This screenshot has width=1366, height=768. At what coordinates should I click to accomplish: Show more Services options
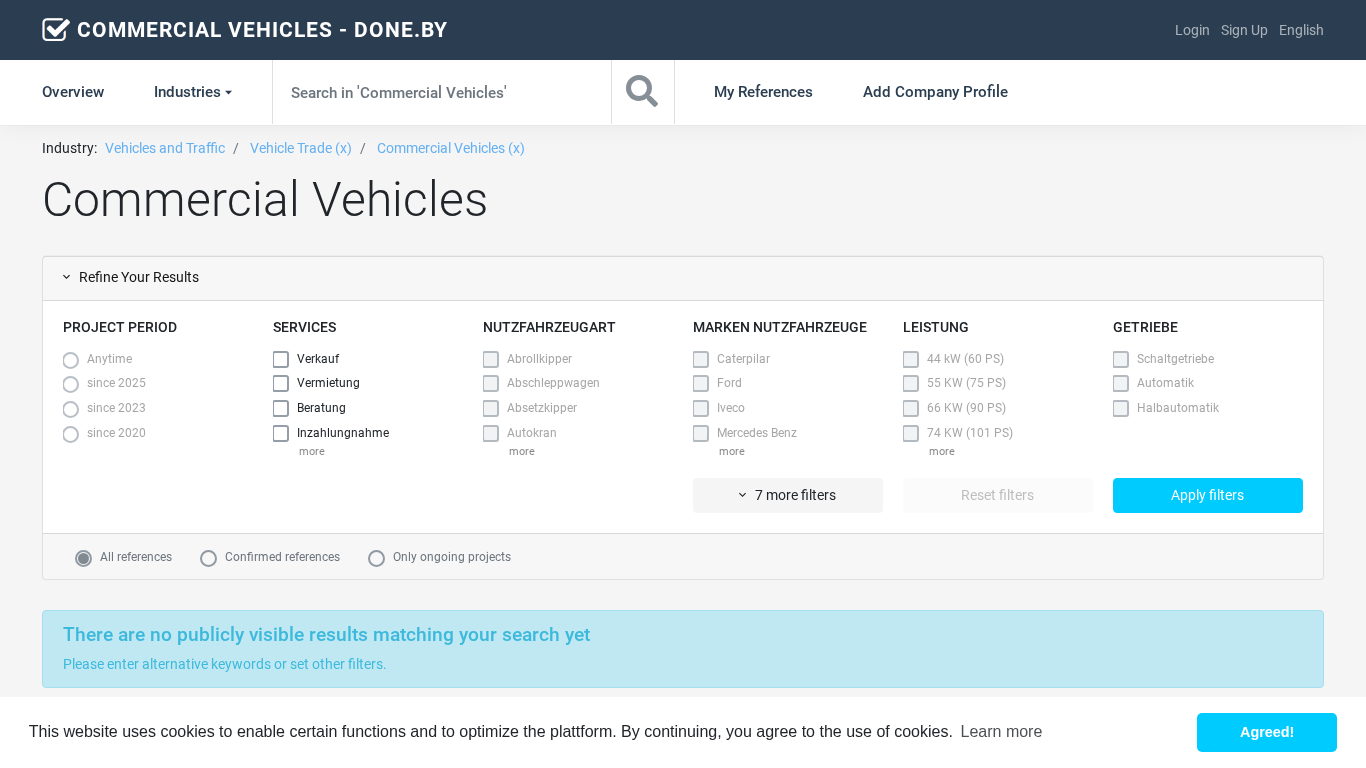coord(311,452)
